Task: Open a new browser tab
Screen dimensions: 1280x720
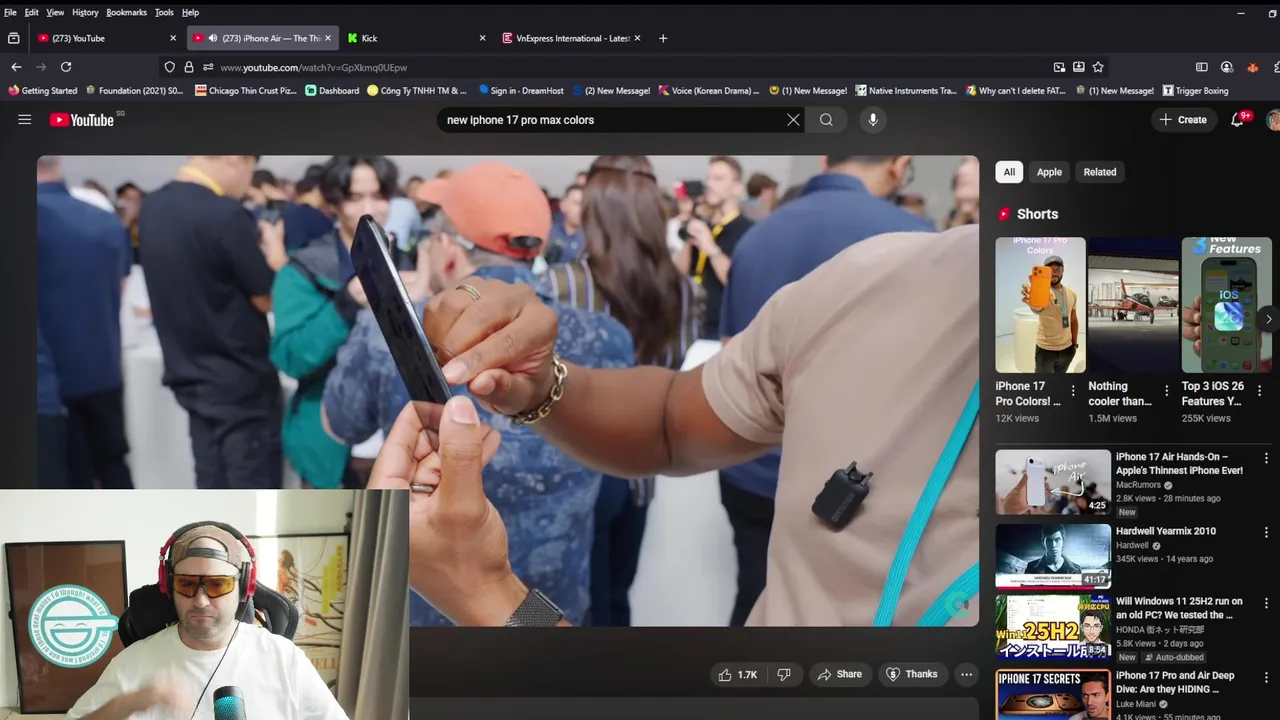Action: pos(663,38)
